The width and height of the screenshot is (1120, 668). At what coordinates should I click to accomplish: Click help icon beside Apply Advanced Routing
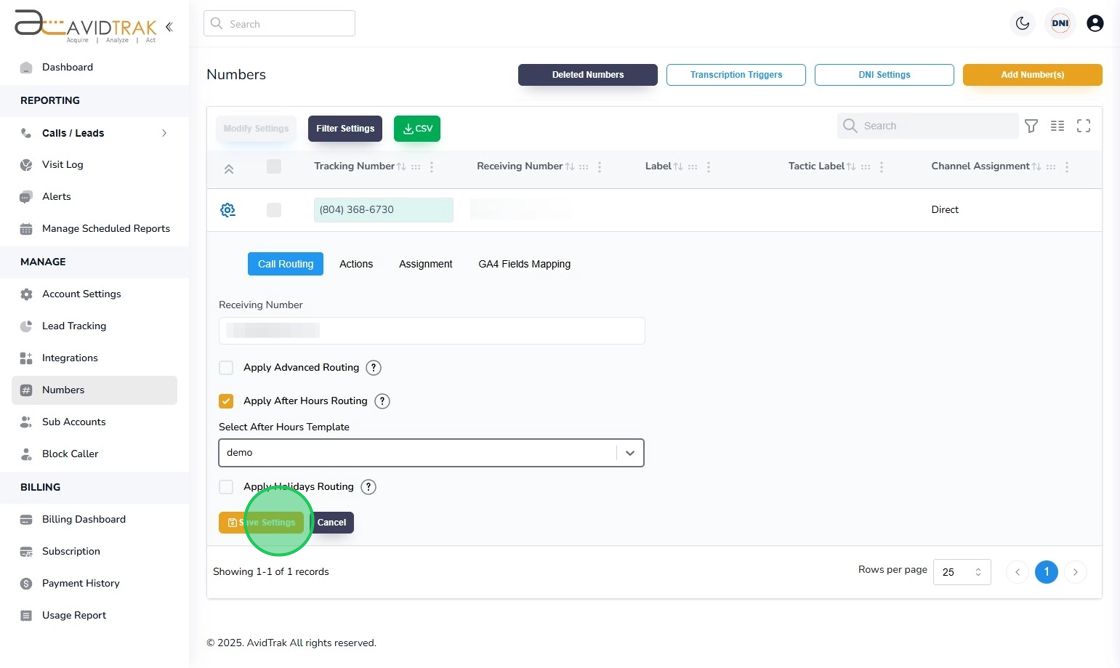[x=374, y=368]
